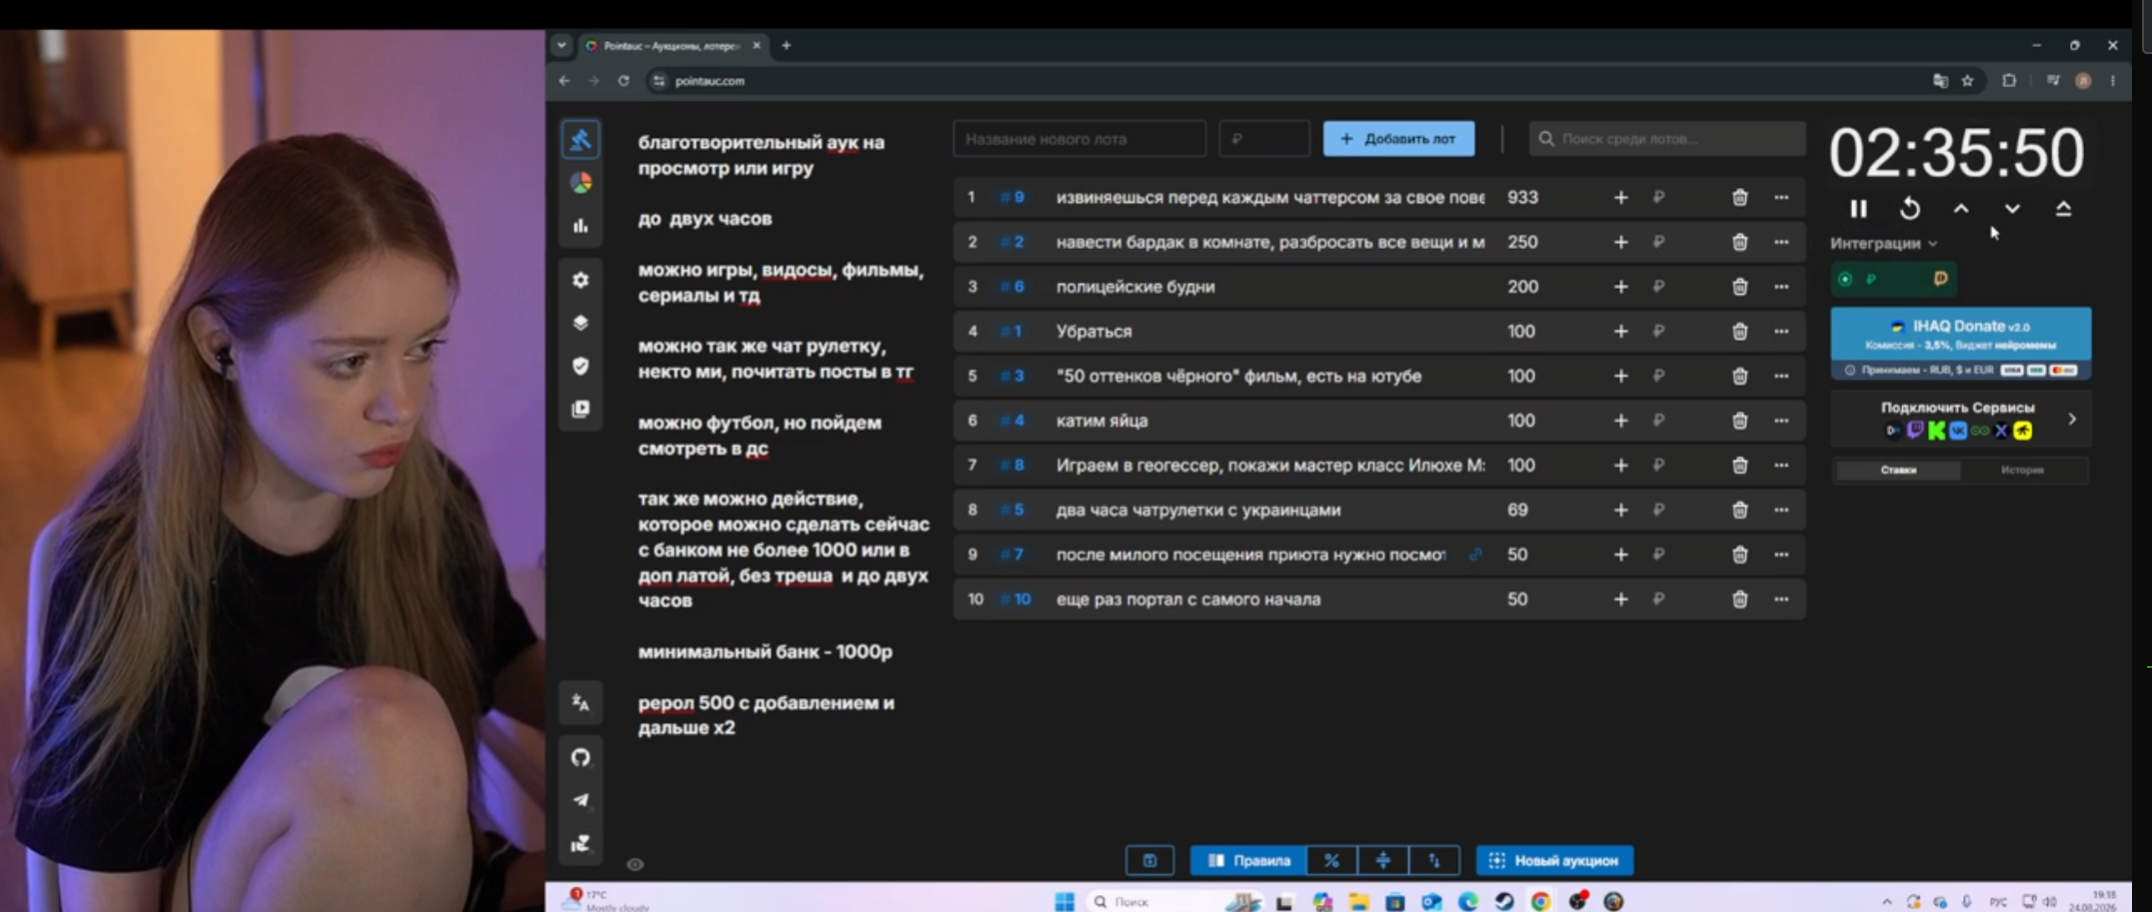Toggle visibility eye icon at bottom left

pyautogui.click(x=635, y=865)
